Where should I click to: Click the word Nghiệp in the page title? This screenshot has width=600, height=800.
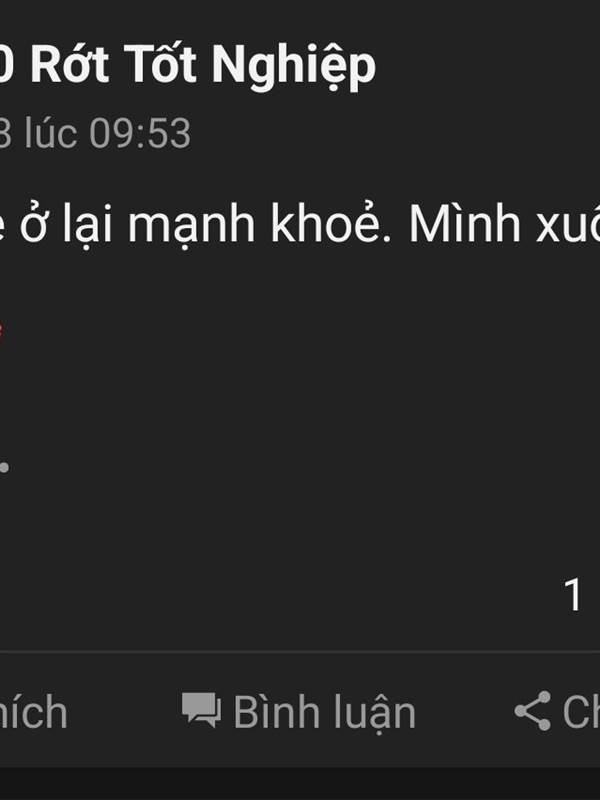(x=294, y=67)
